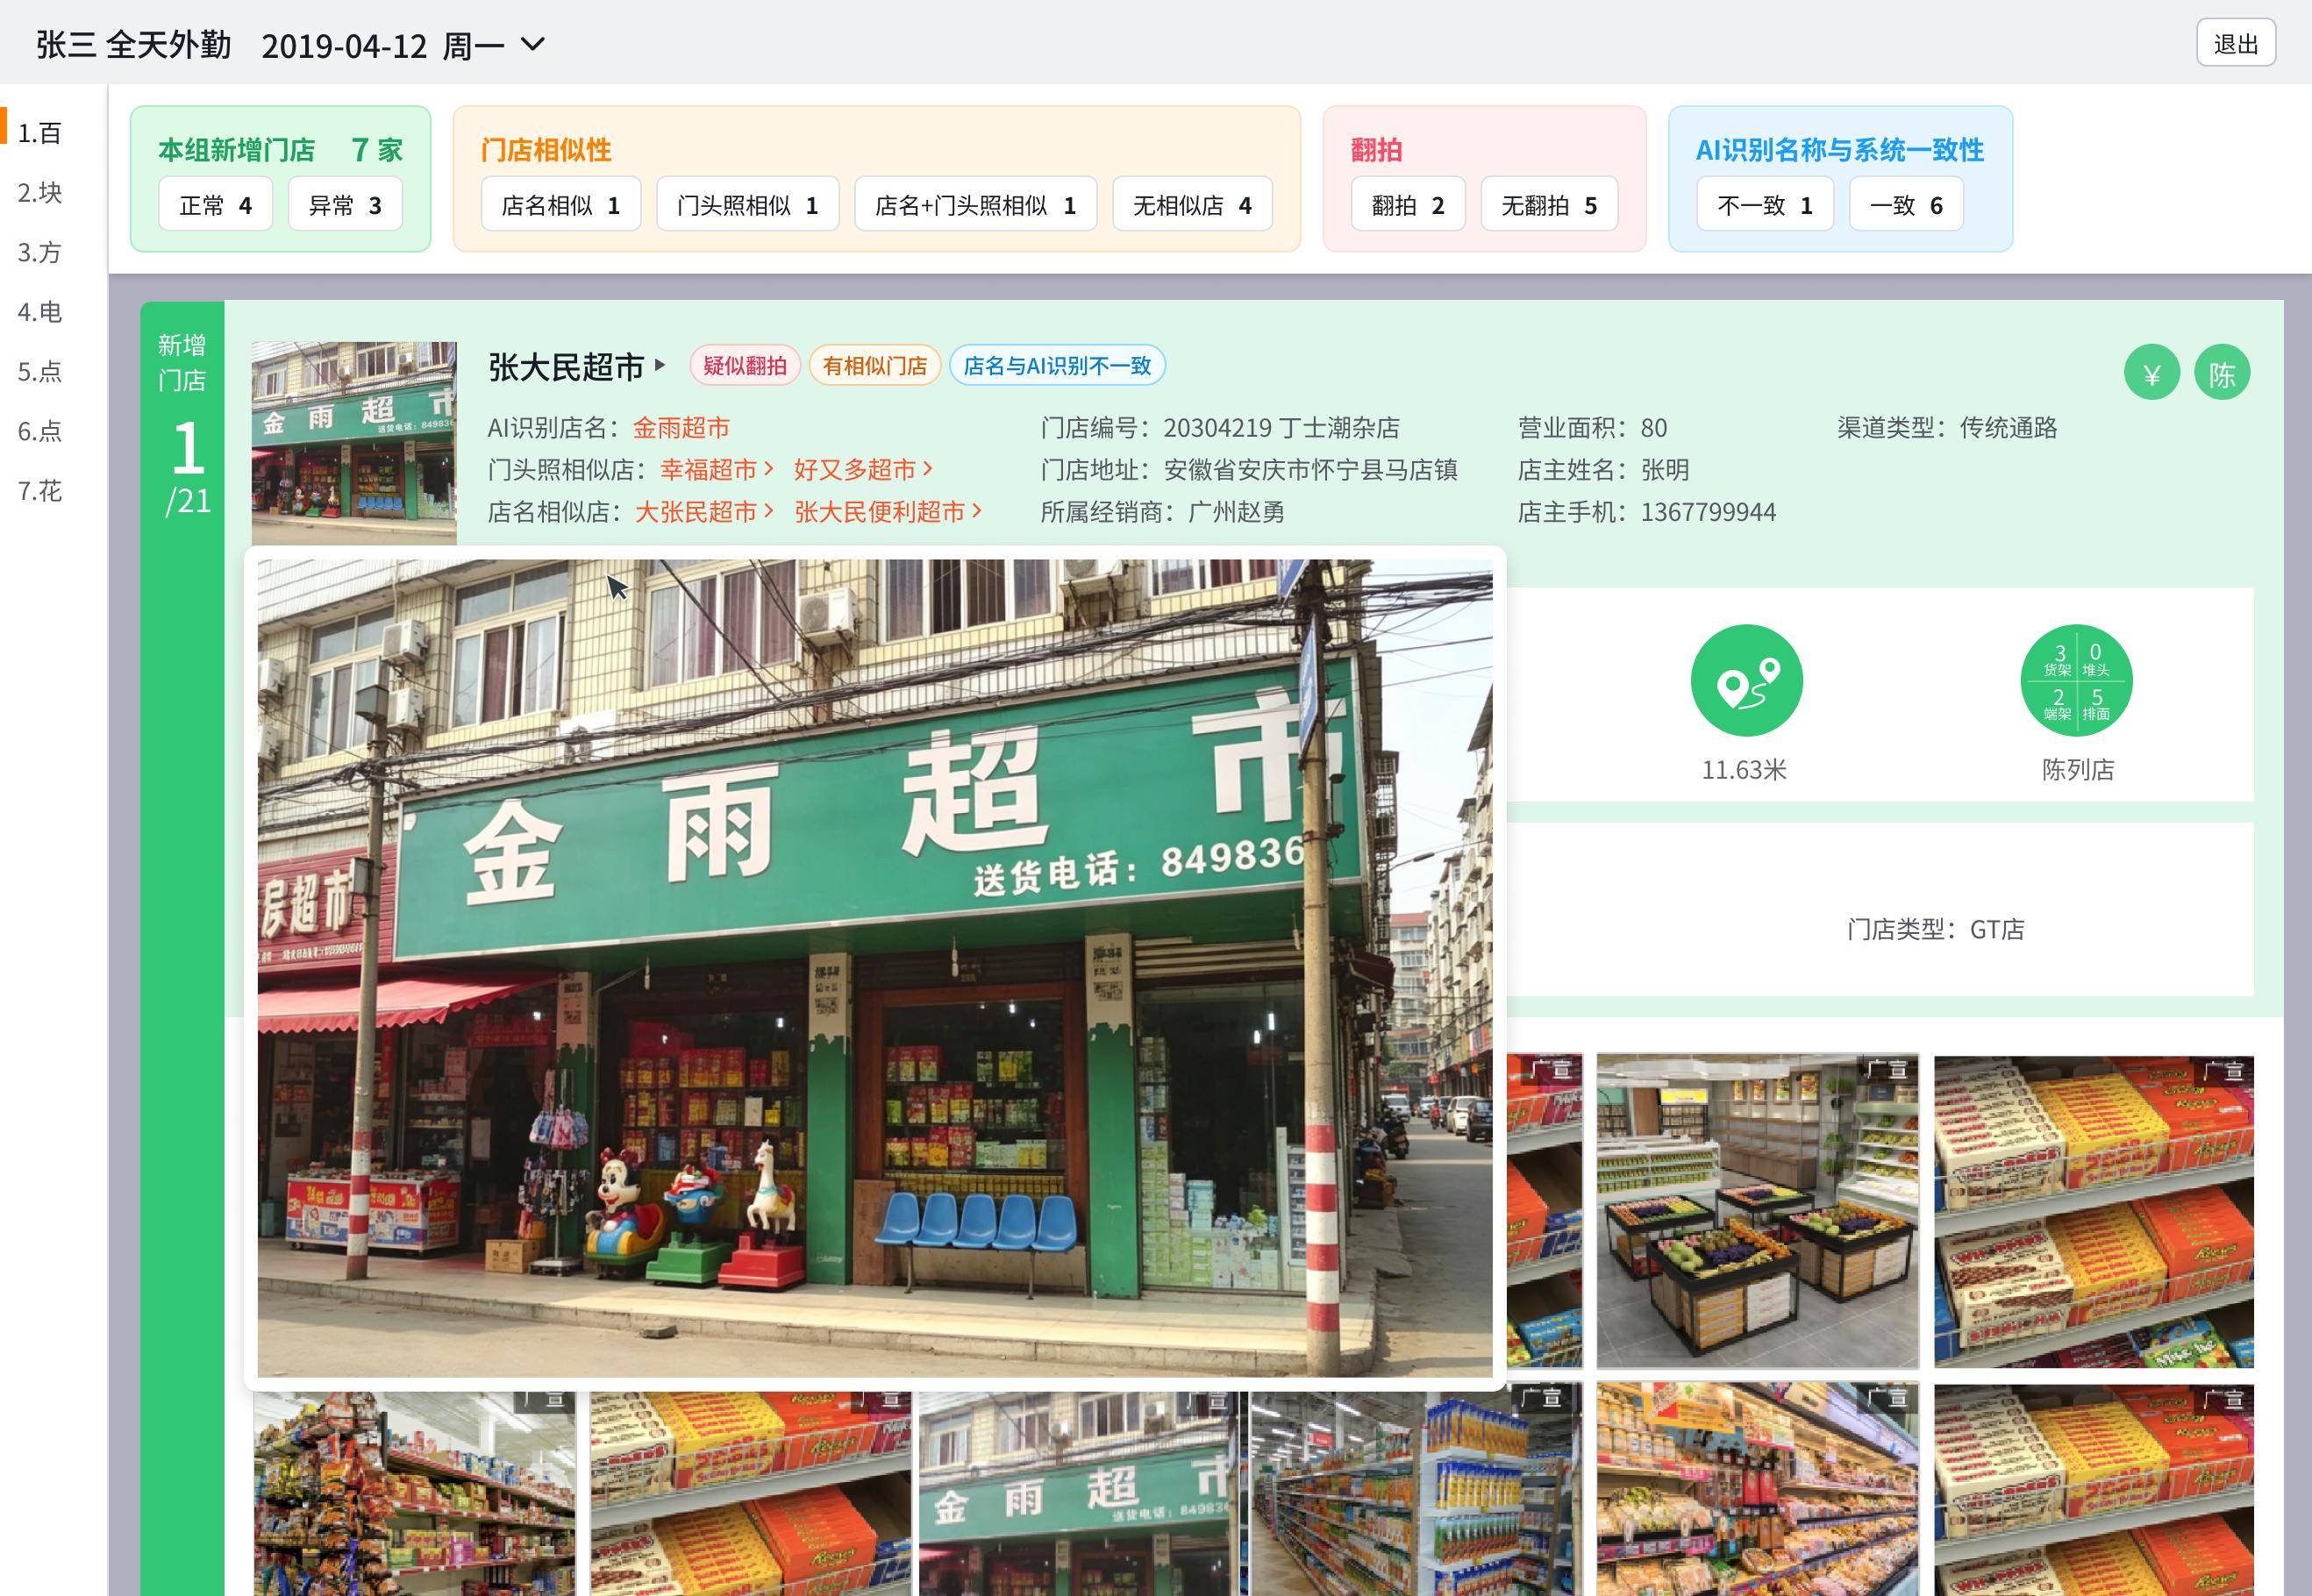
Task: Click the 疑似翻拍 tag badge
Action: pos(744,366)
